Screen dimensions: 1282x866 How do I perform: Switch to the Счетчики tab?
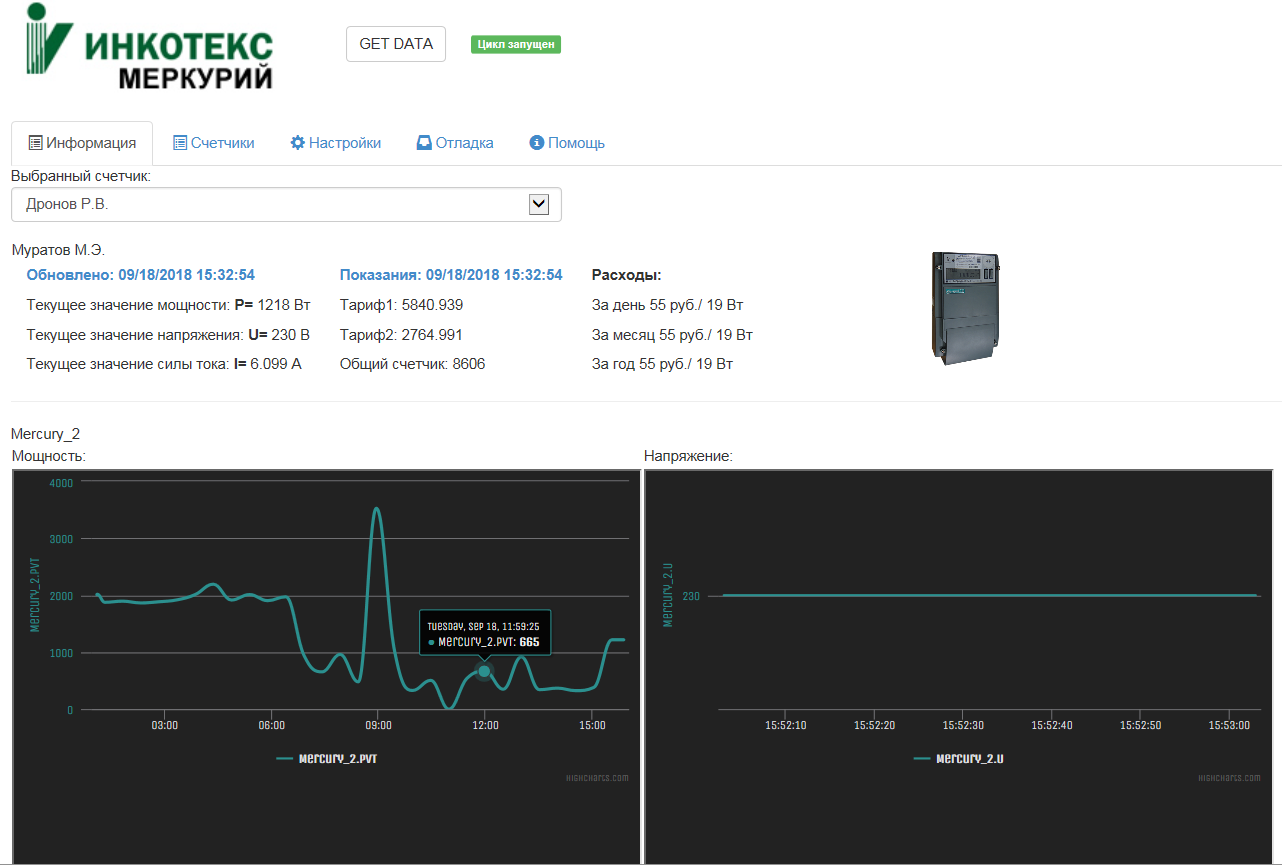point(222,143)
